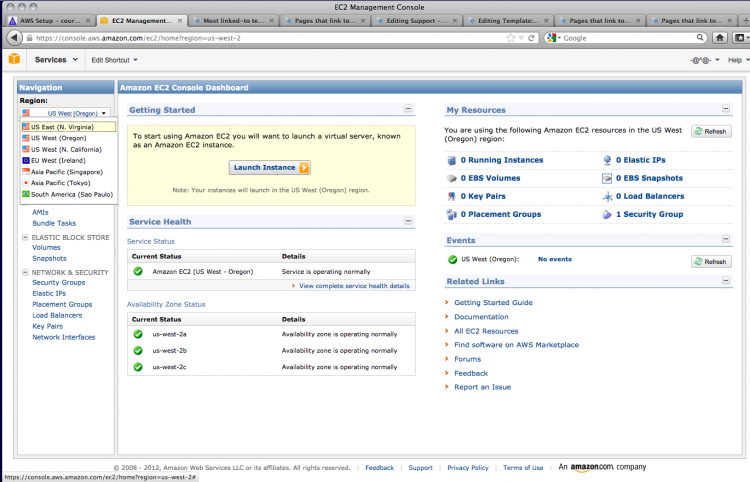Collapse the My Resources panel
The width and height of the screenshot is (750, 482).
point(726,109)
